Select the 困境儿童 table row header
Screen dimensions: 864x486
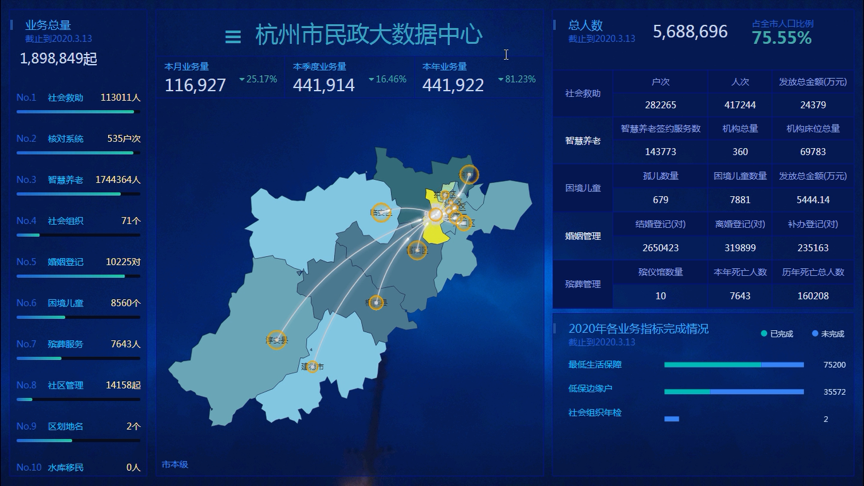(582, 188)
